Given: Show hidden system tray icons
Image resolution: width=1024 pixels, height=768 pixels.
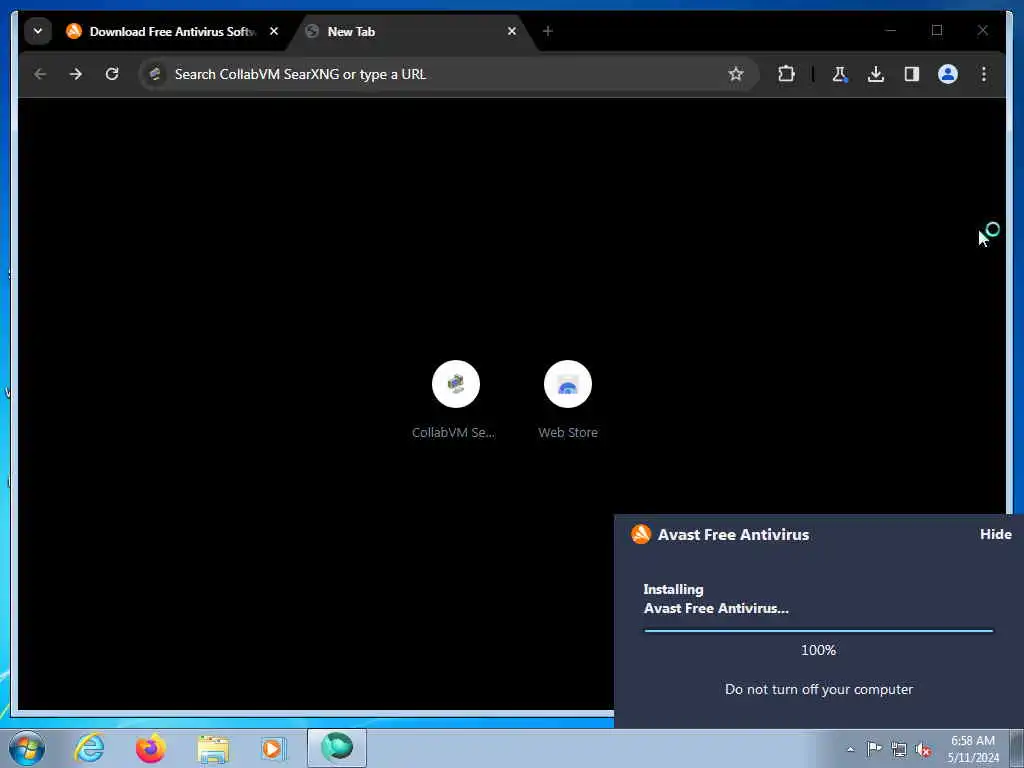Looking at the screenshot, I should coord(850,750).
